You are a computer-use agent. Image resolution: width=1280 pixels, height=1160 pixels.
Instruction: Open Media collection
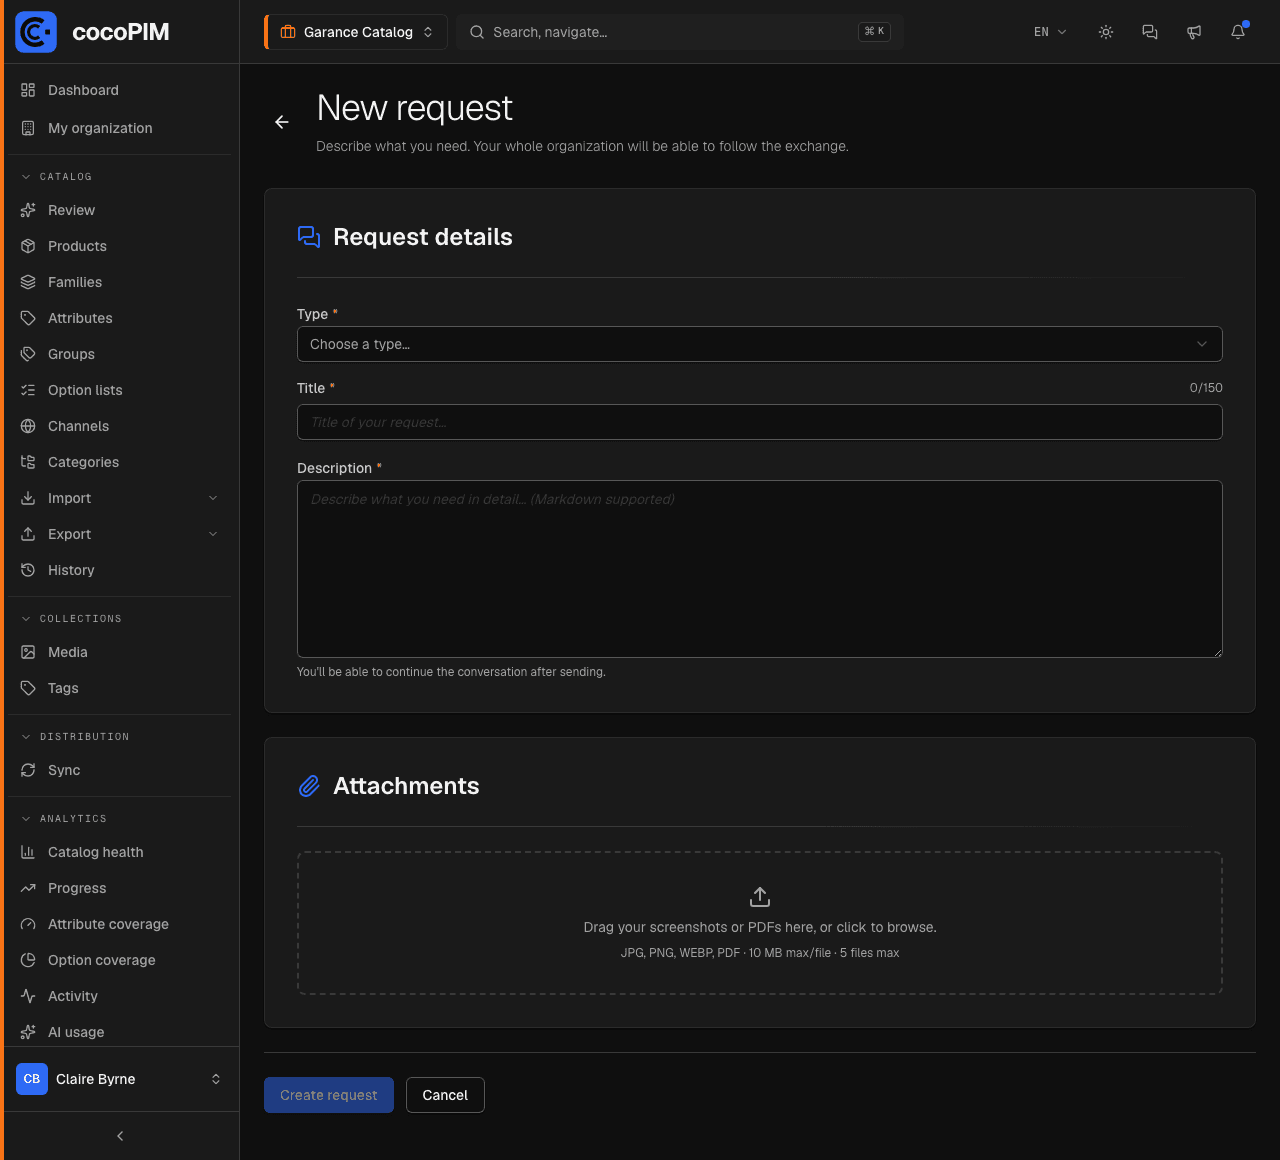coord(119,652)
